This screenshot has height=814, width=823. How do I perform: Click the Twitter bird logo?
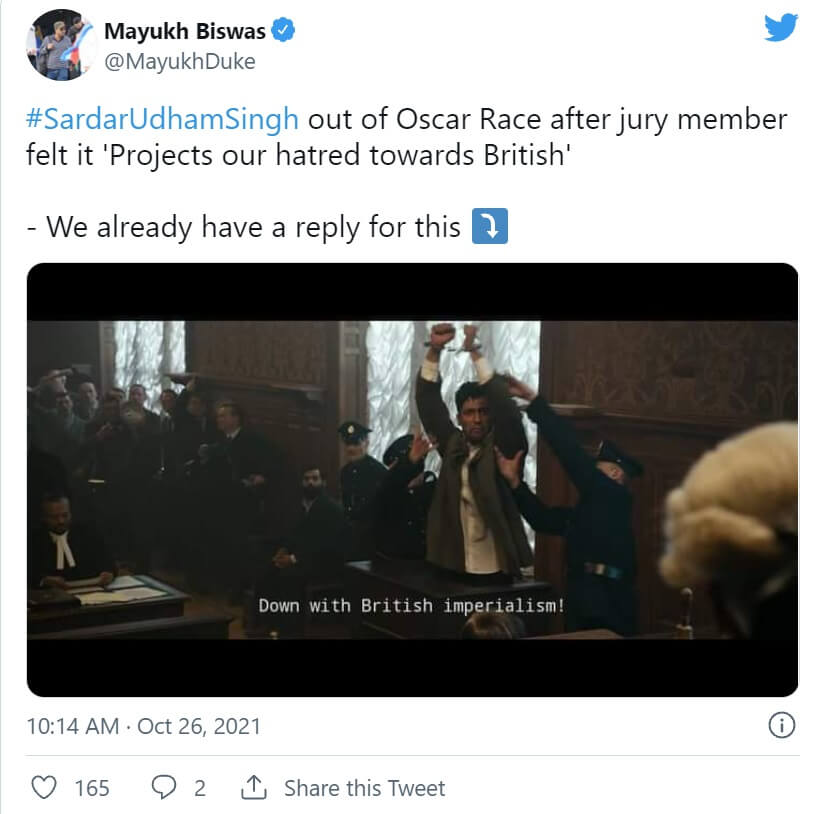pos(781,28)
